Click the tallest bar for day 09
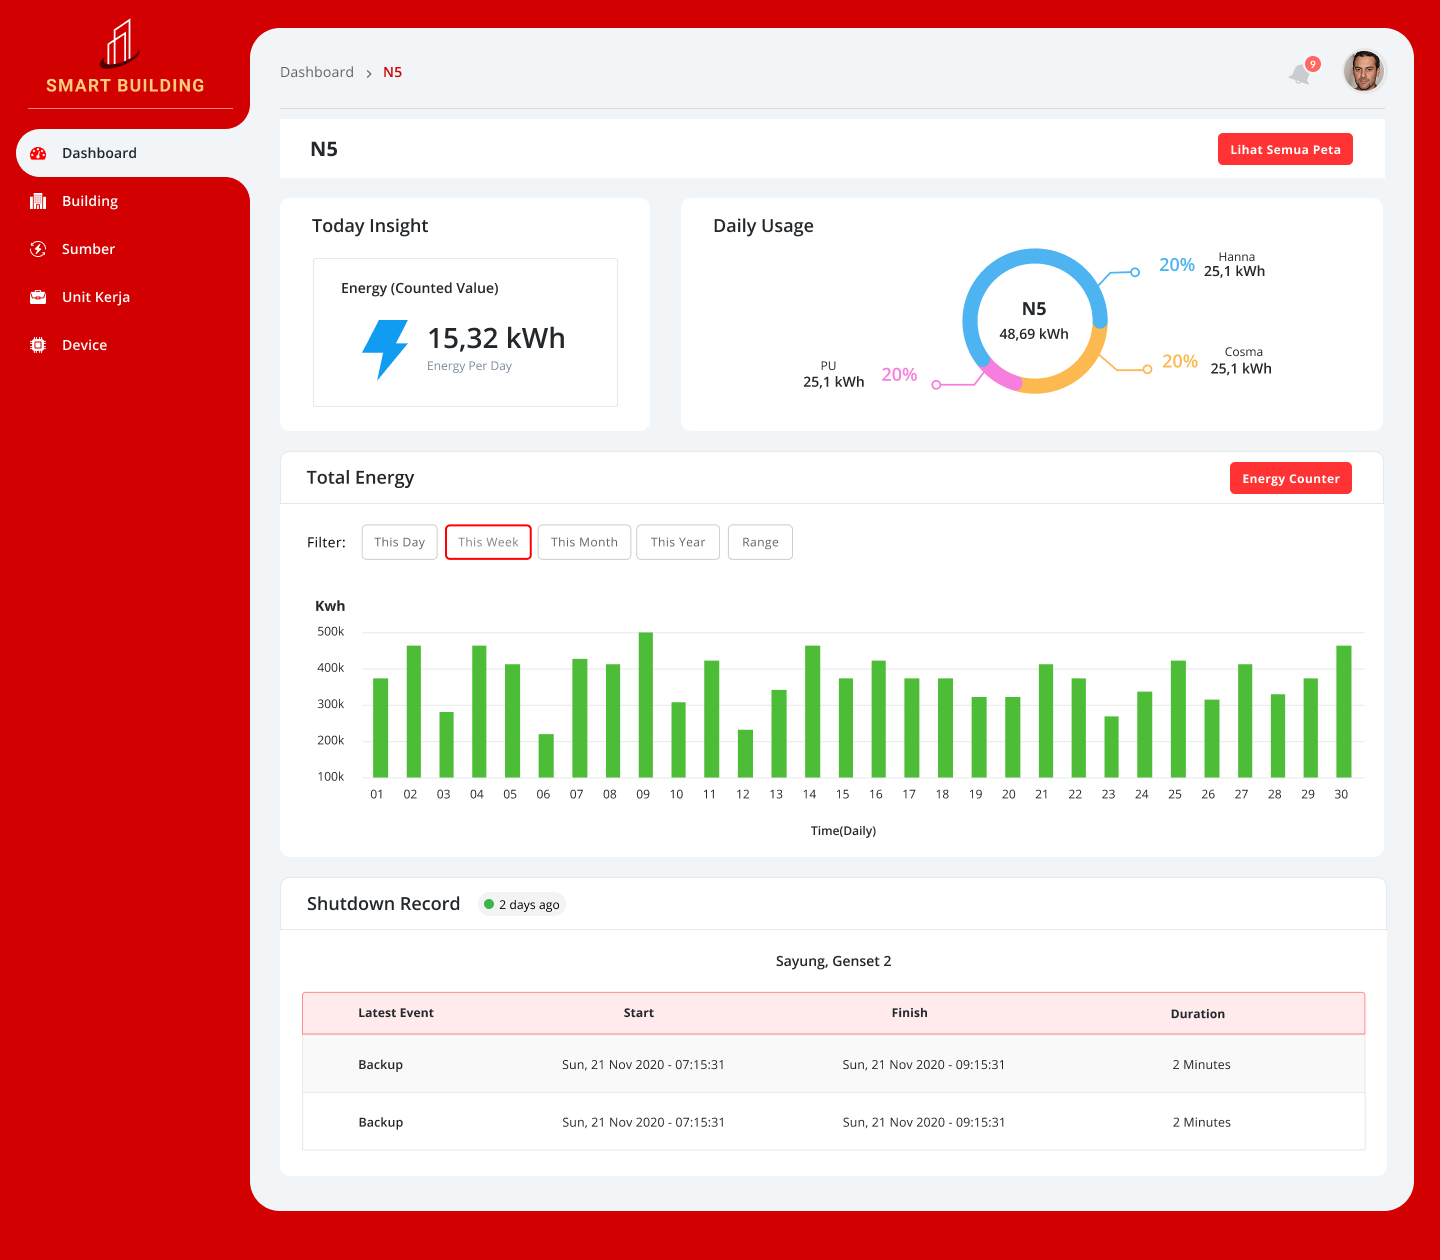This screenshot has height=1260, width=1440. click(x=645, y=704)
